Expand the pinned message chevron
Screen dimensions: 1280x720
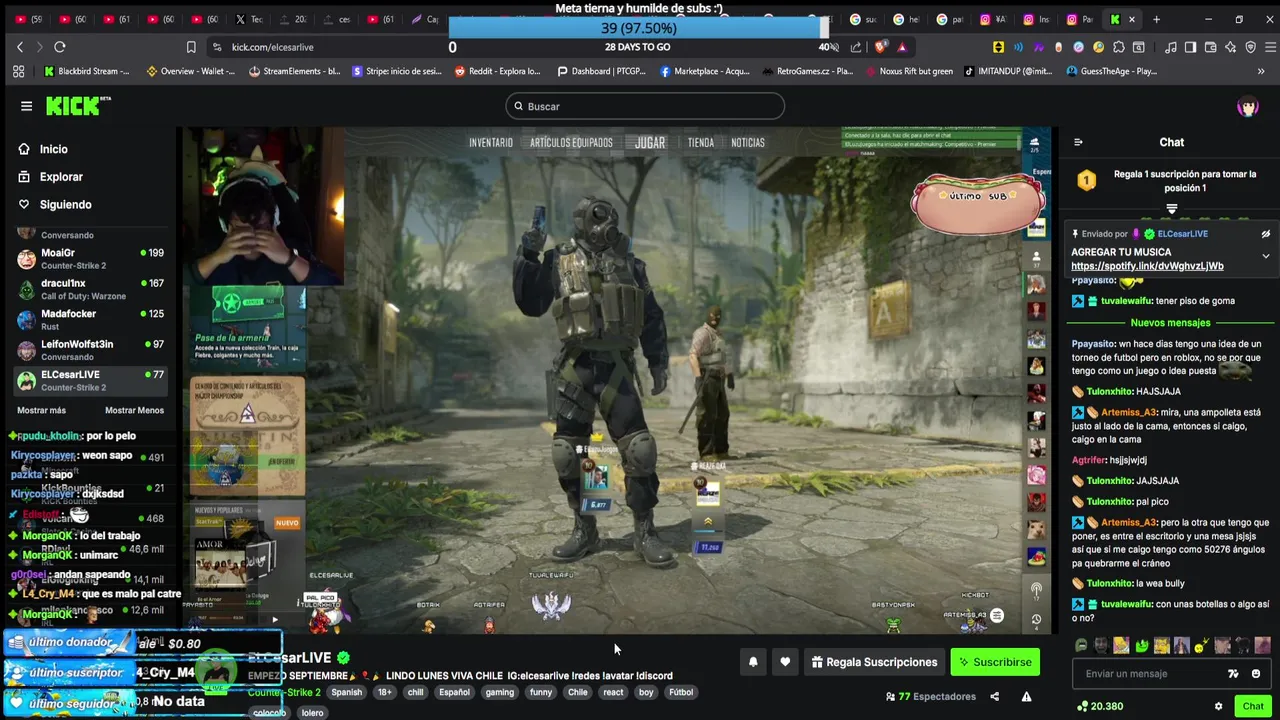point(1265,256)
